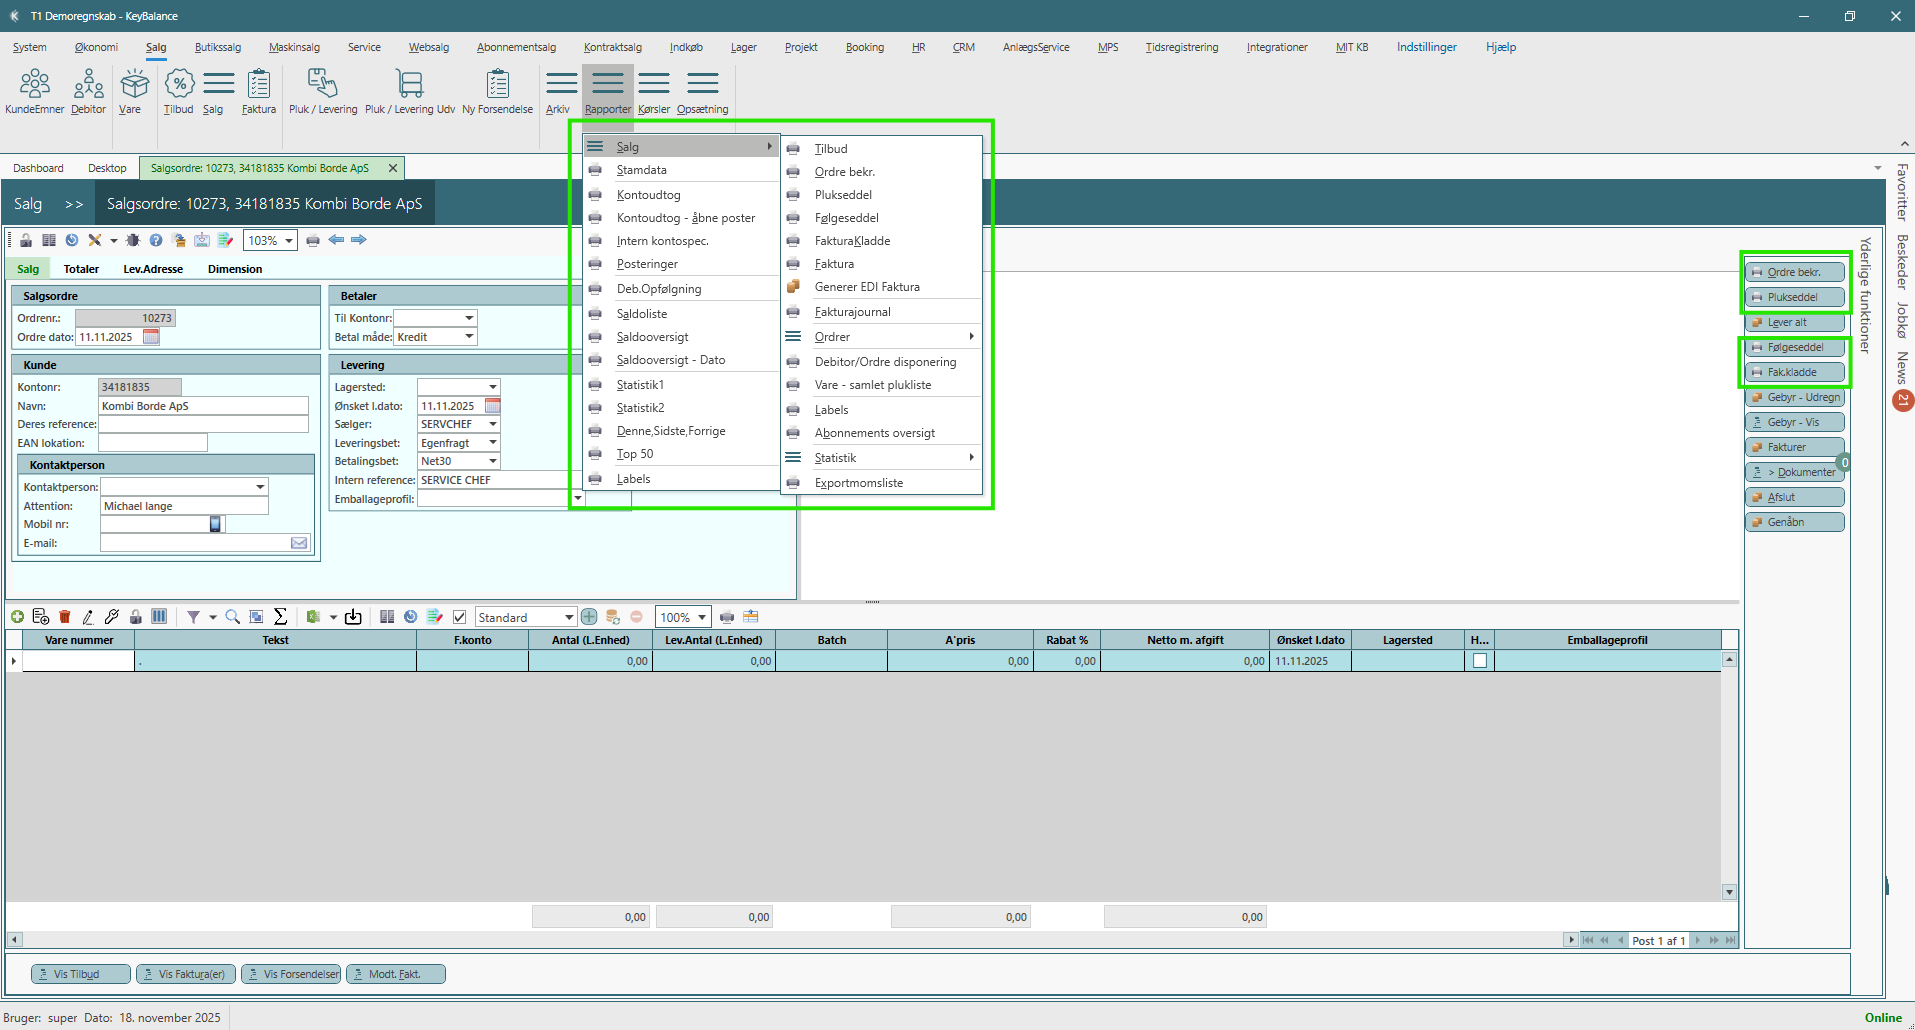The width and height of the screenshot is (1915, 1030).
Task: Click the envelope icon in E-mail field
Action: coord(299,543)
